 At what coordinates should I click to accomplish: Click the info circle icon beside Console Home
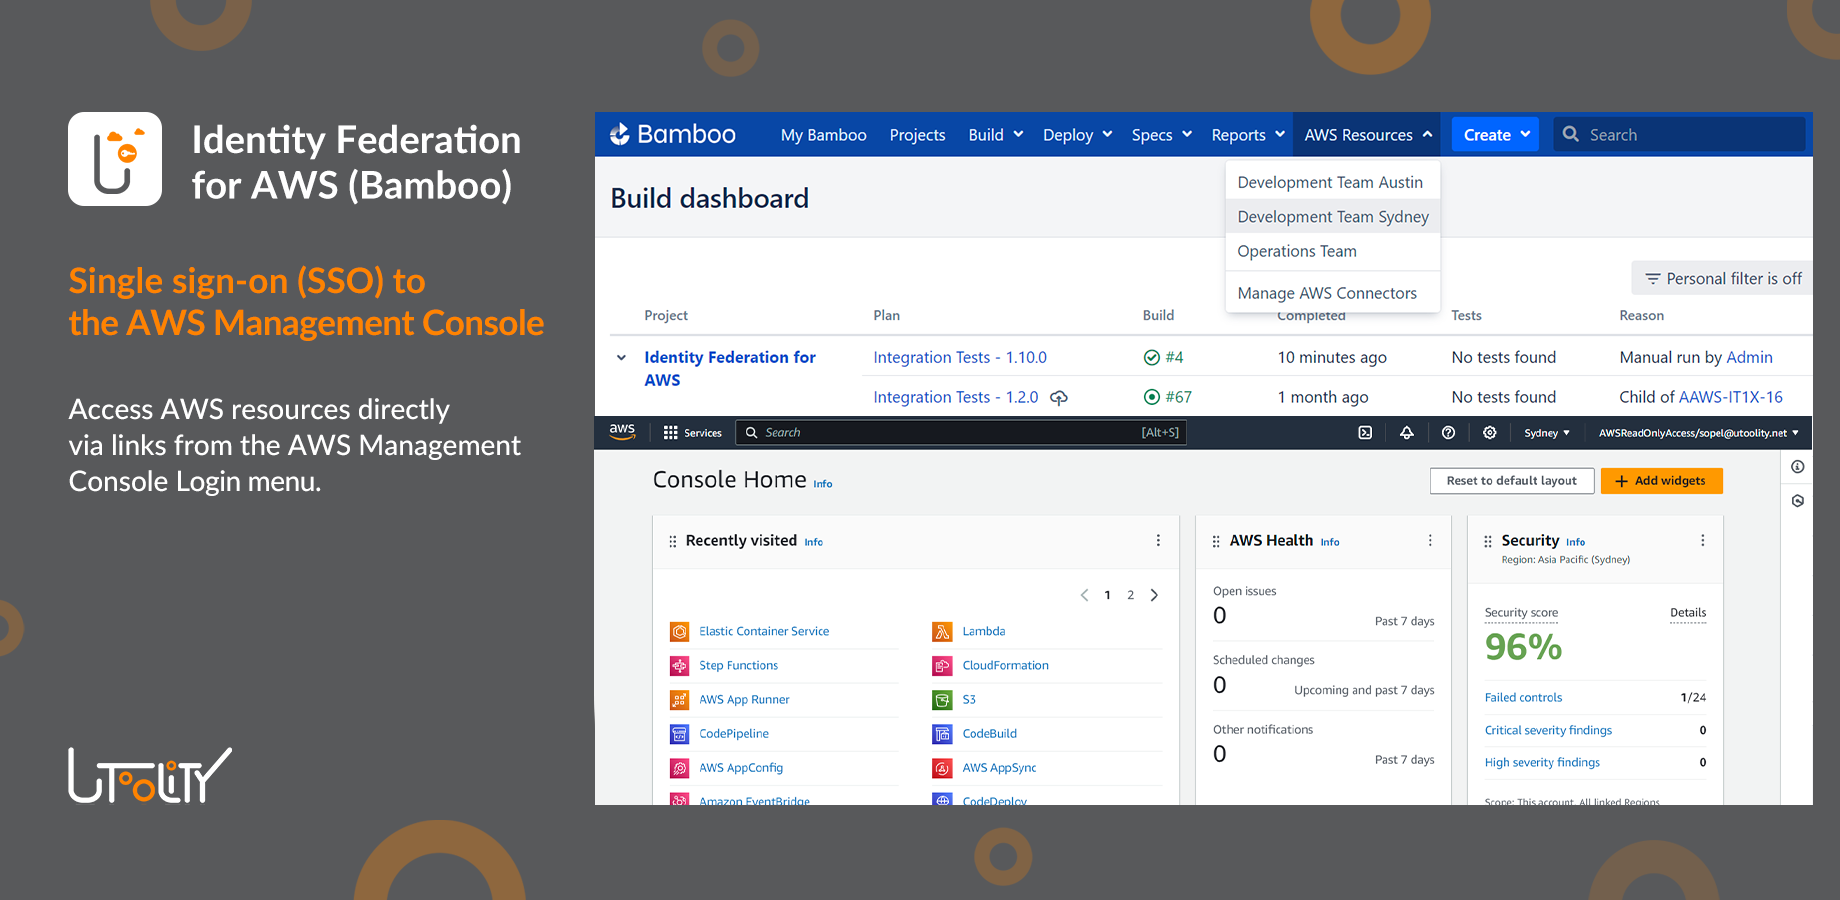click(1798, 467)
